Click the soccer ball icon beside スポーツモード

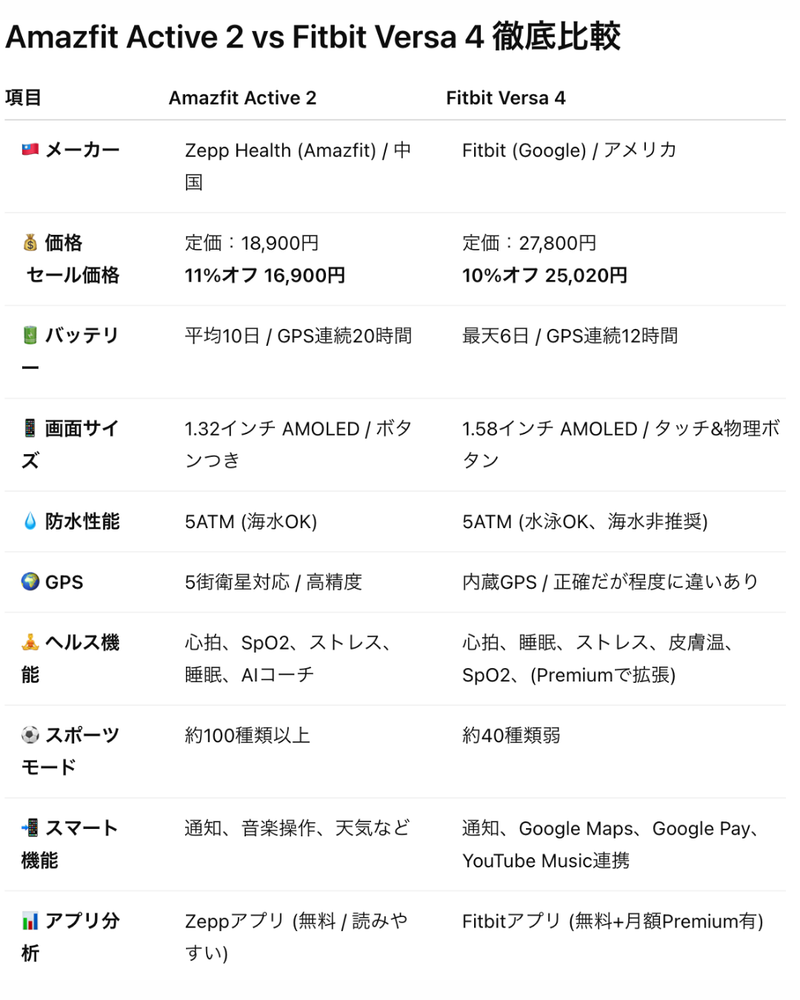(29, 735)
